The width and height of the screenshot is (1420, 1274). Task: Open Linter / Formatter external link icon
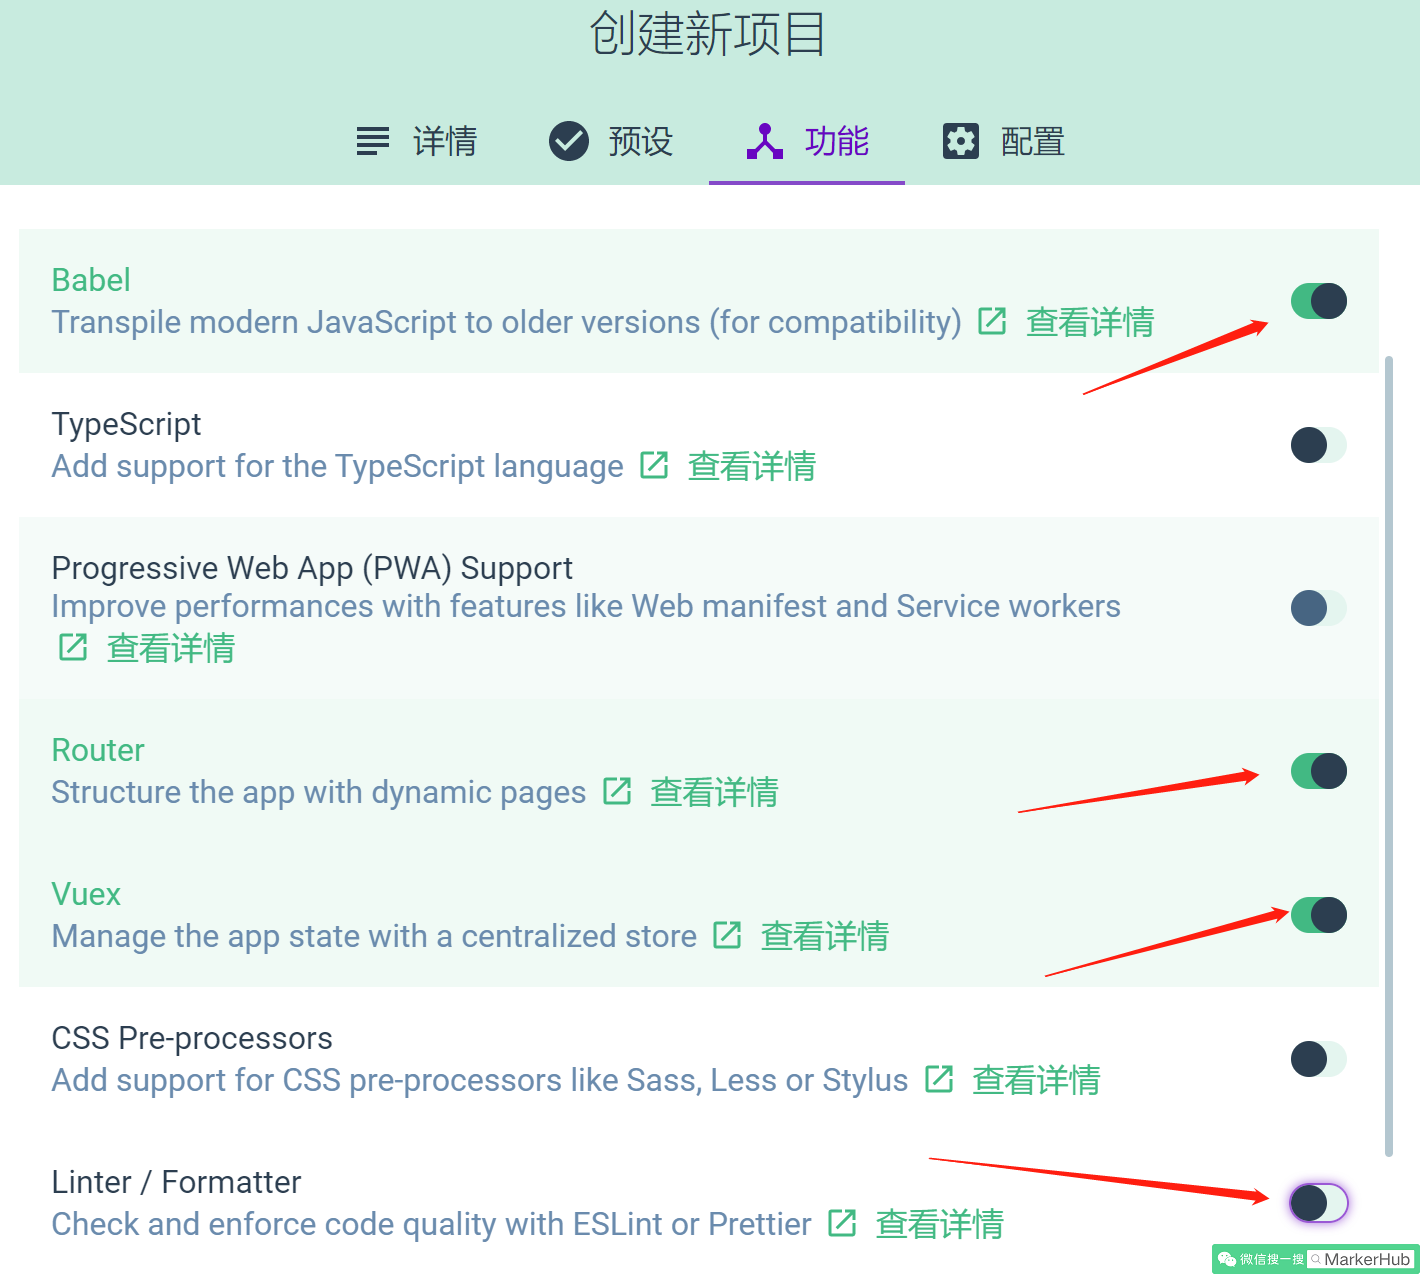[842, 1223]
